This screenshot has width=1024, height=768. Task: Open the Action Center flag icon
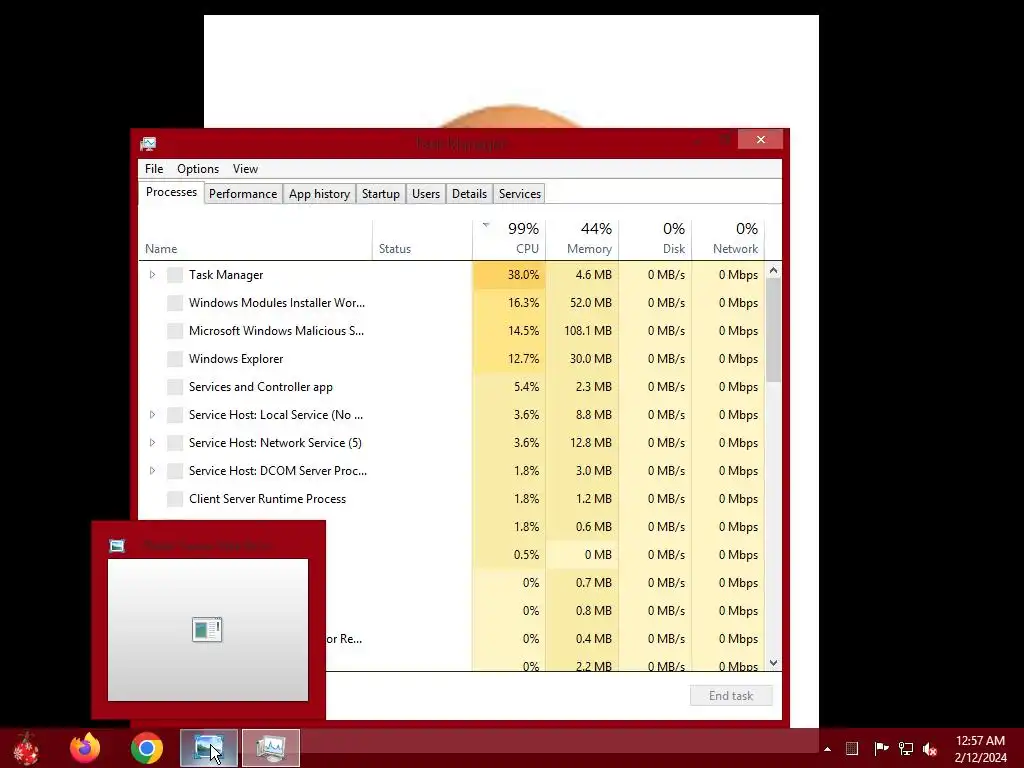coord(881,748)
